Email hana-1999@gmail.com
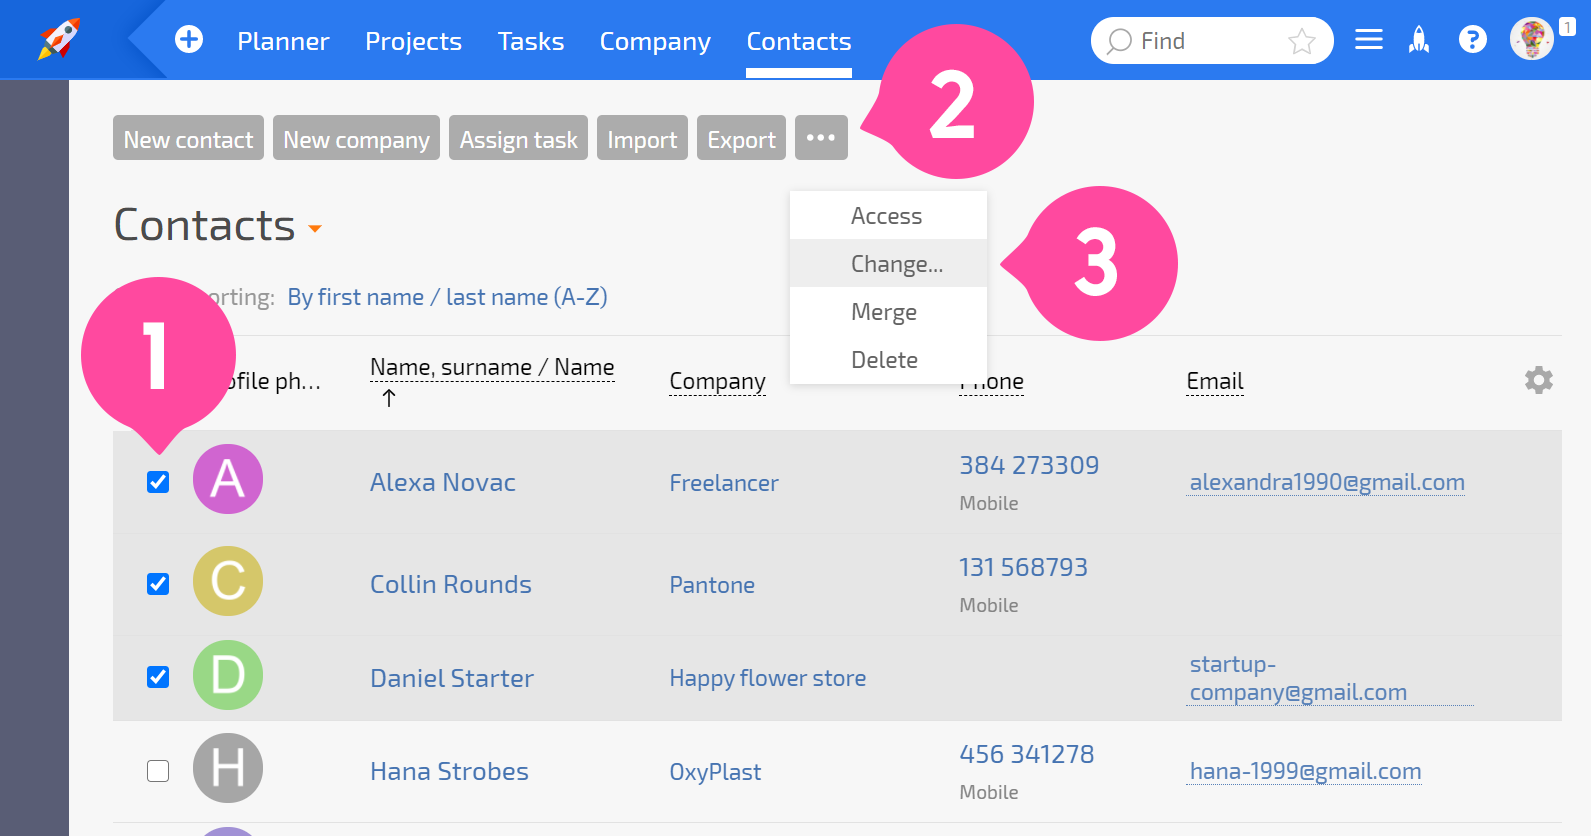This screenshot has height=836, width=1591. coord(1305,771)
